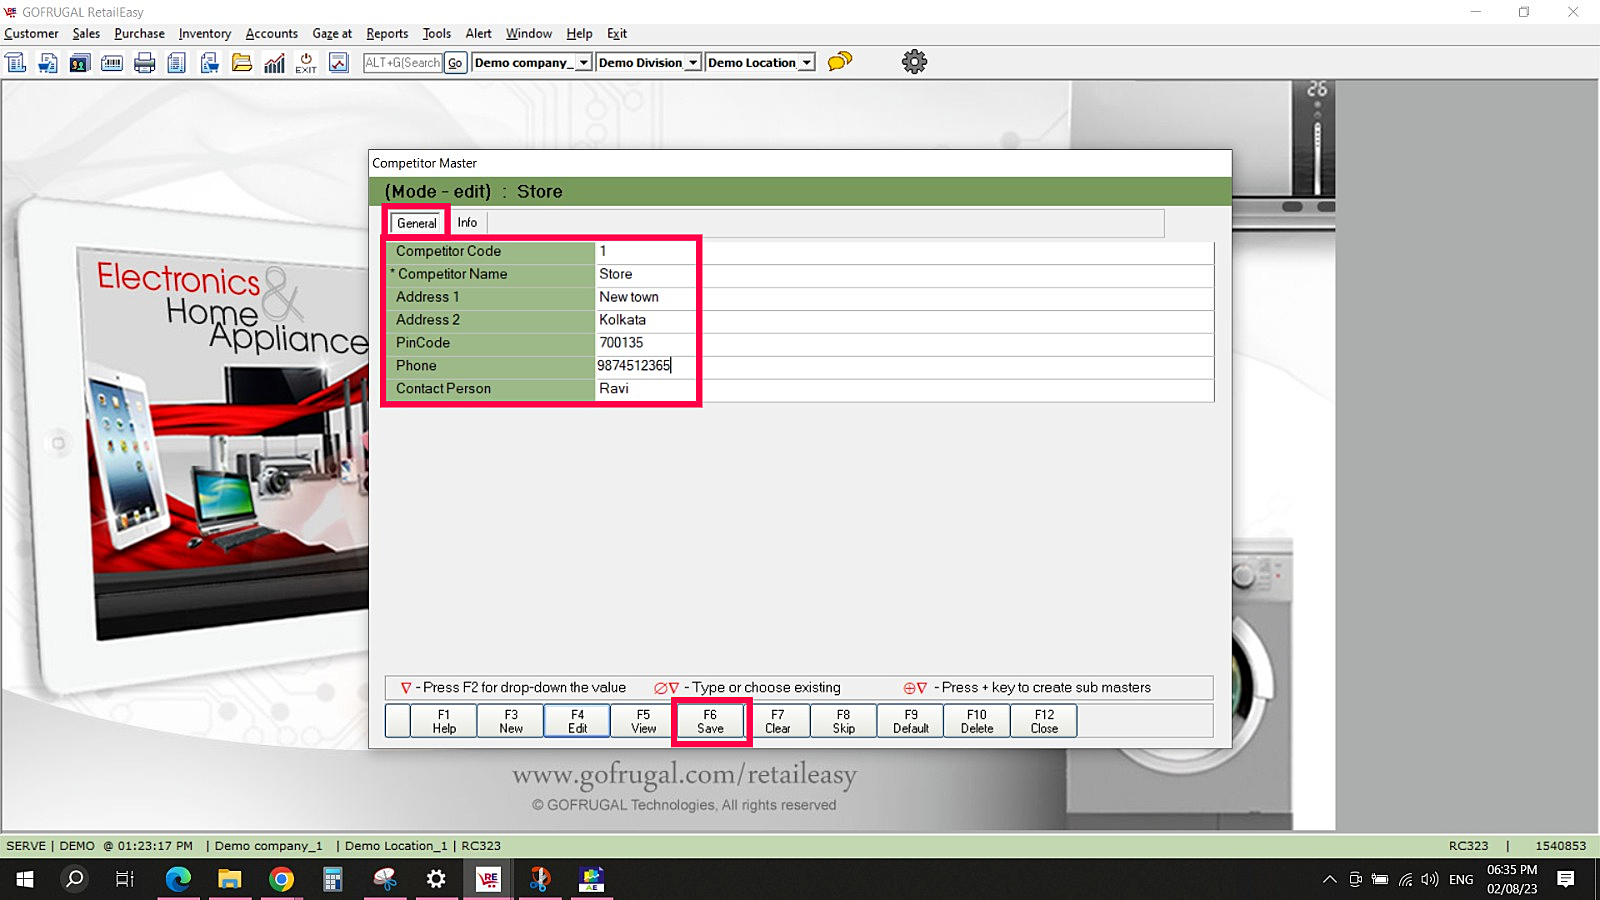Click the F8 Skip button

point(844,721)
